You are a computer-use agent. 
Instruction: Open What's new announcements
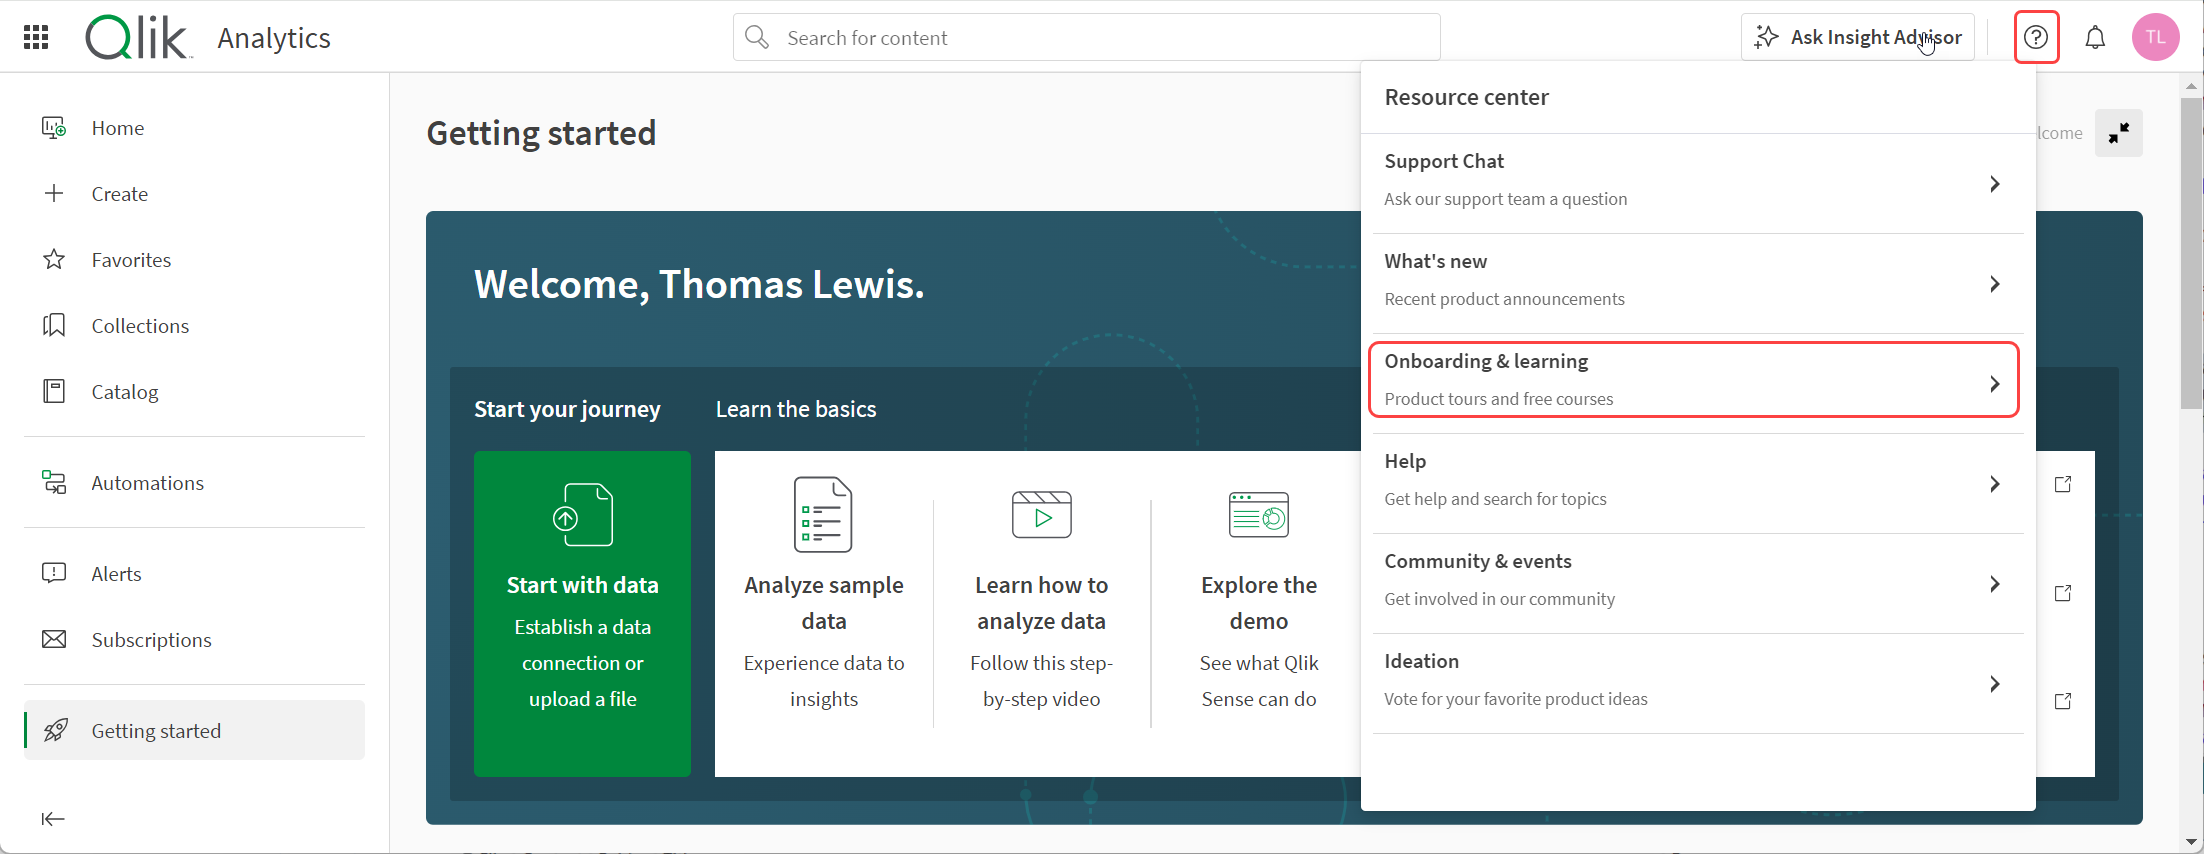pos(1697,284)
